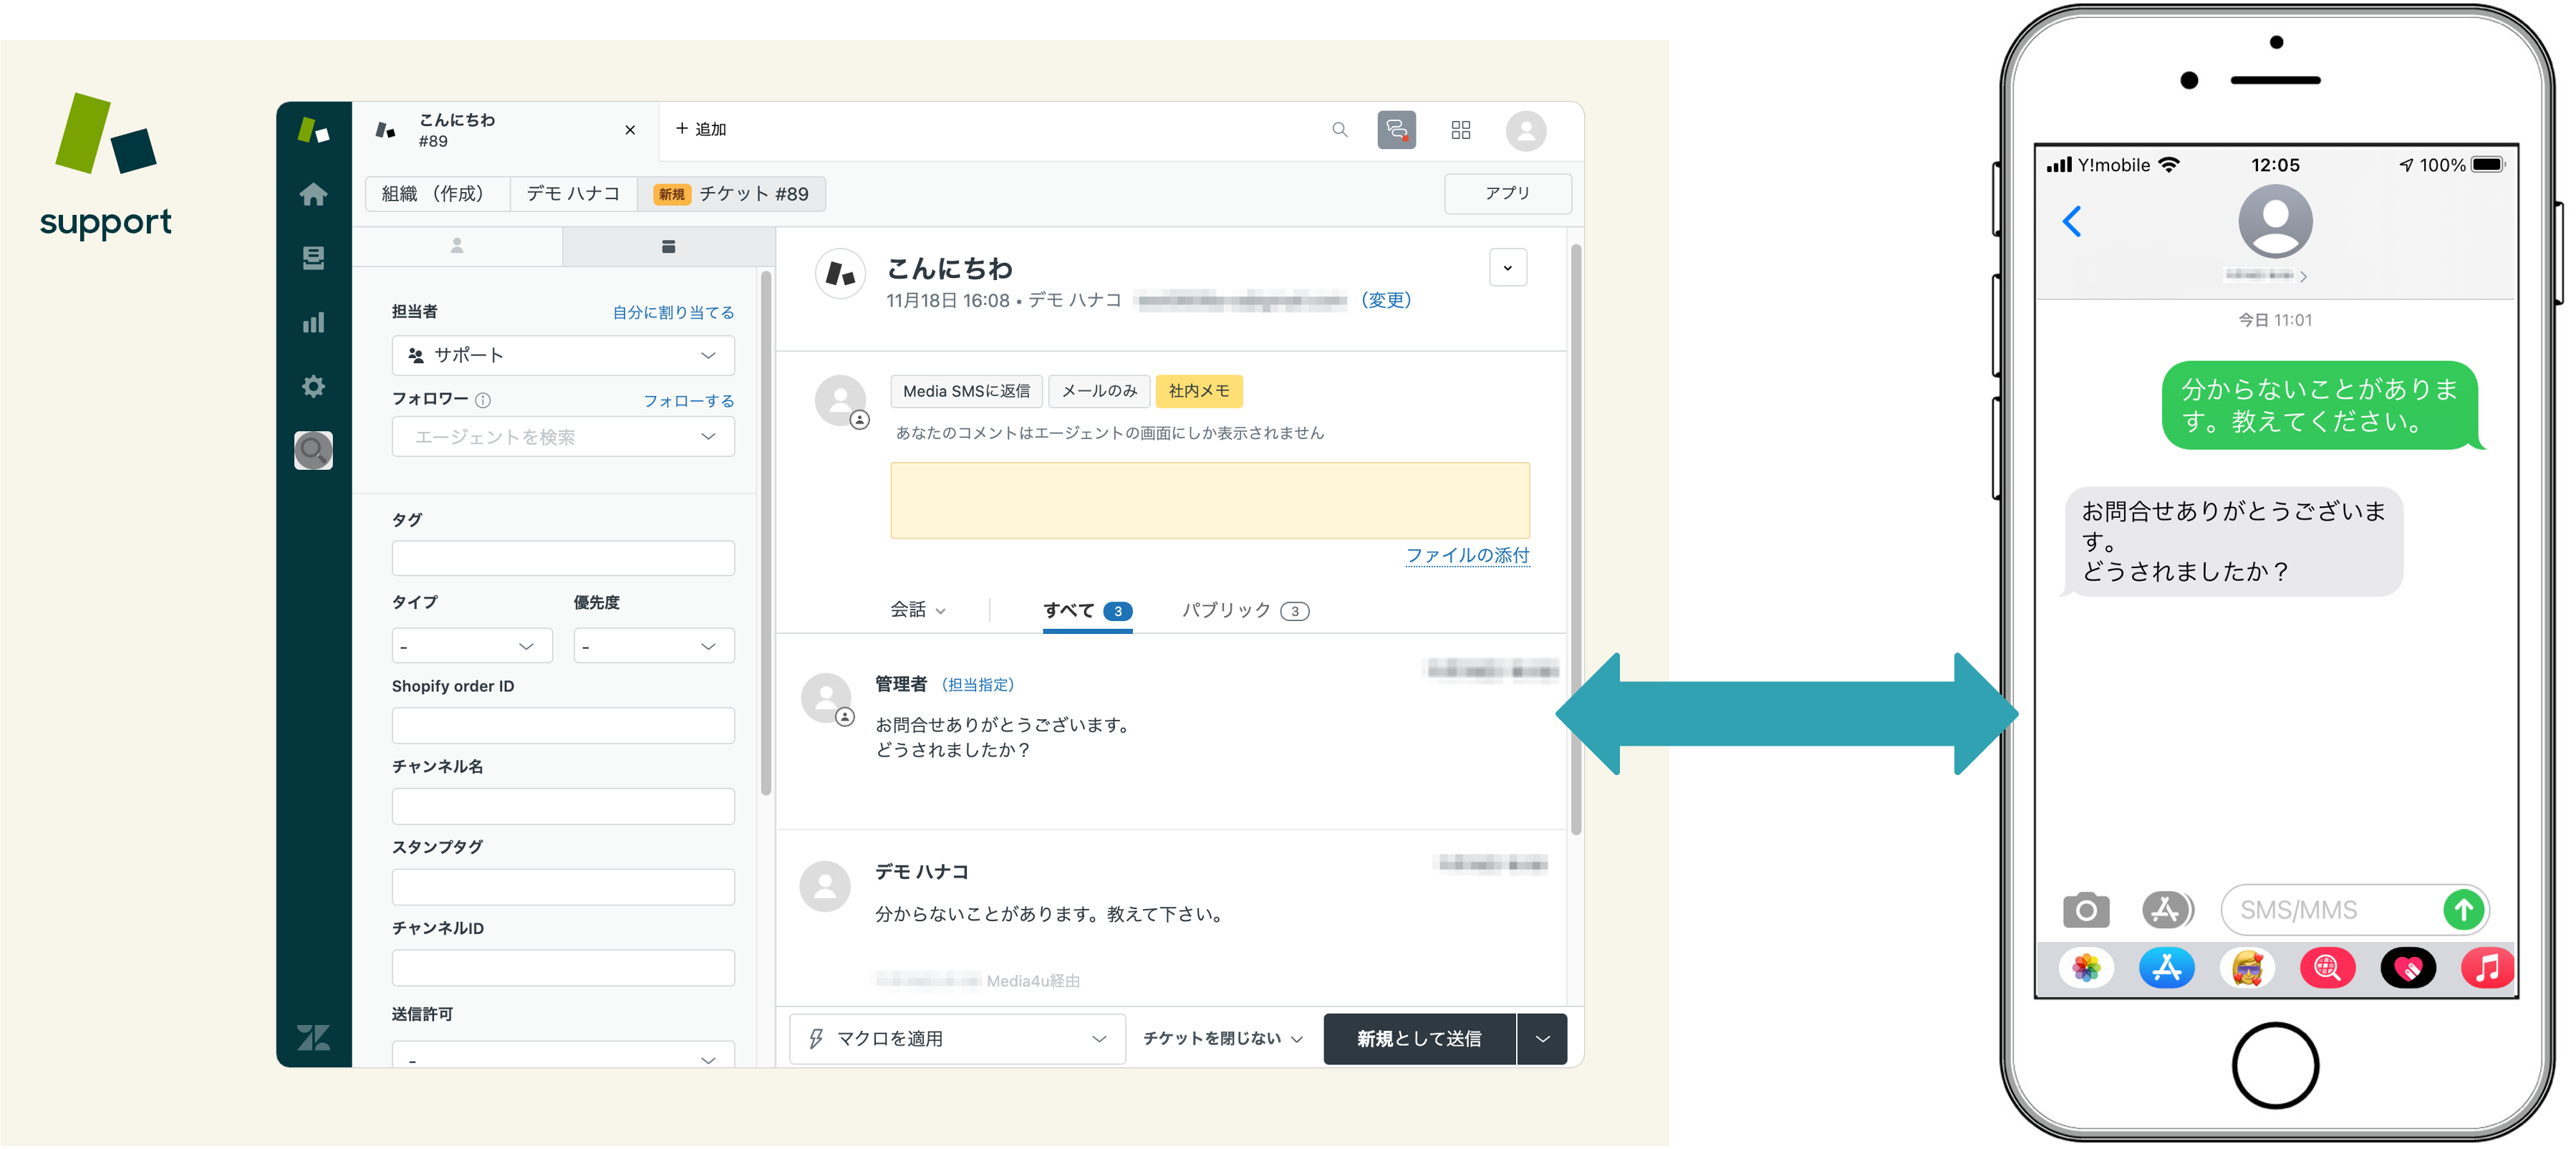The width and height of the screenshot is (2576, 1149).
Task: Select 社内メモ reply mode
Action: click(1198, 391)
